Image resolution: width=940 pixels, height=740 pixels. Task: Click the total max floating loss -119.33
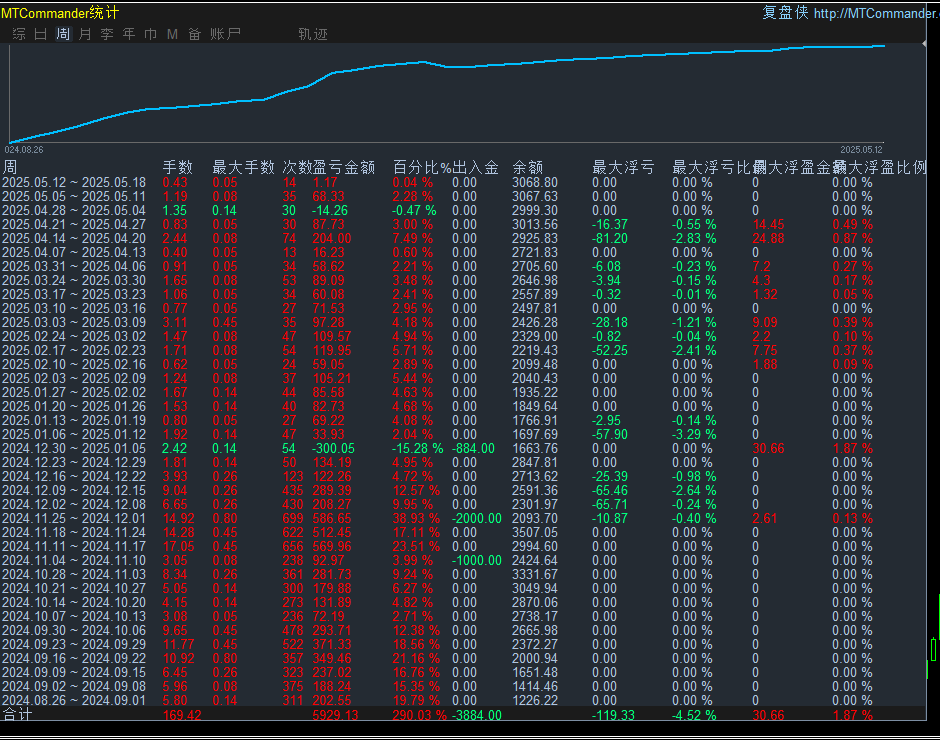613,715
